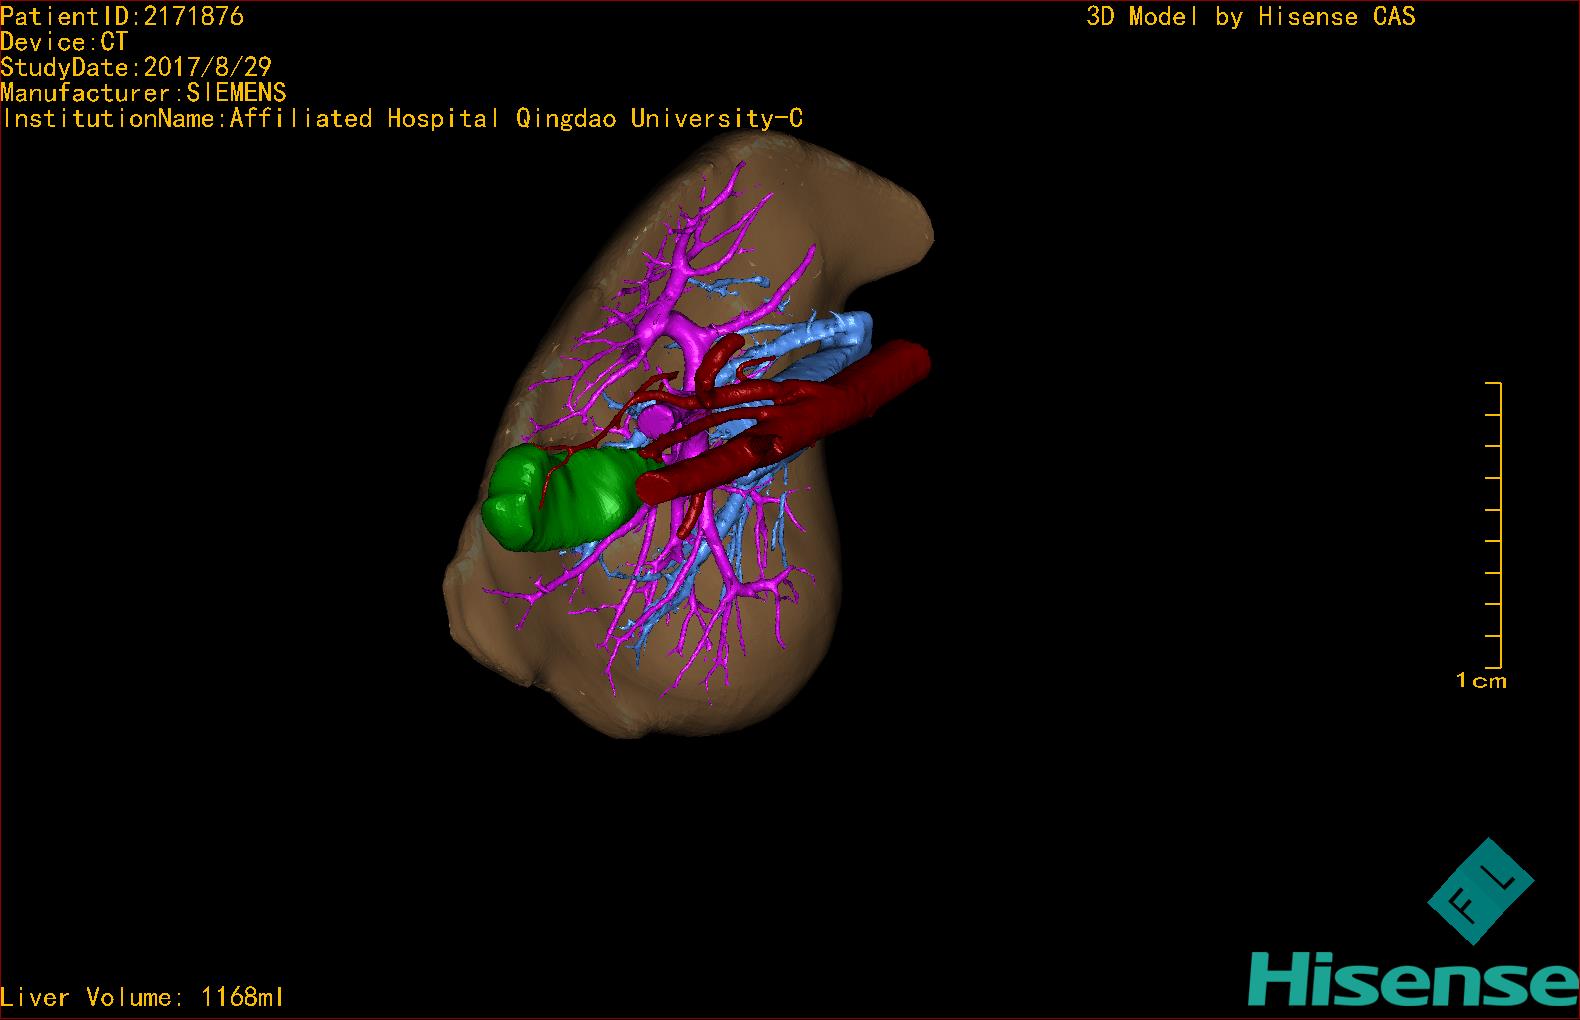Click the "Liver Volume: 1168ml" readout
1580x1020 pixels.
pyautogui.click(x=142, y=997)
